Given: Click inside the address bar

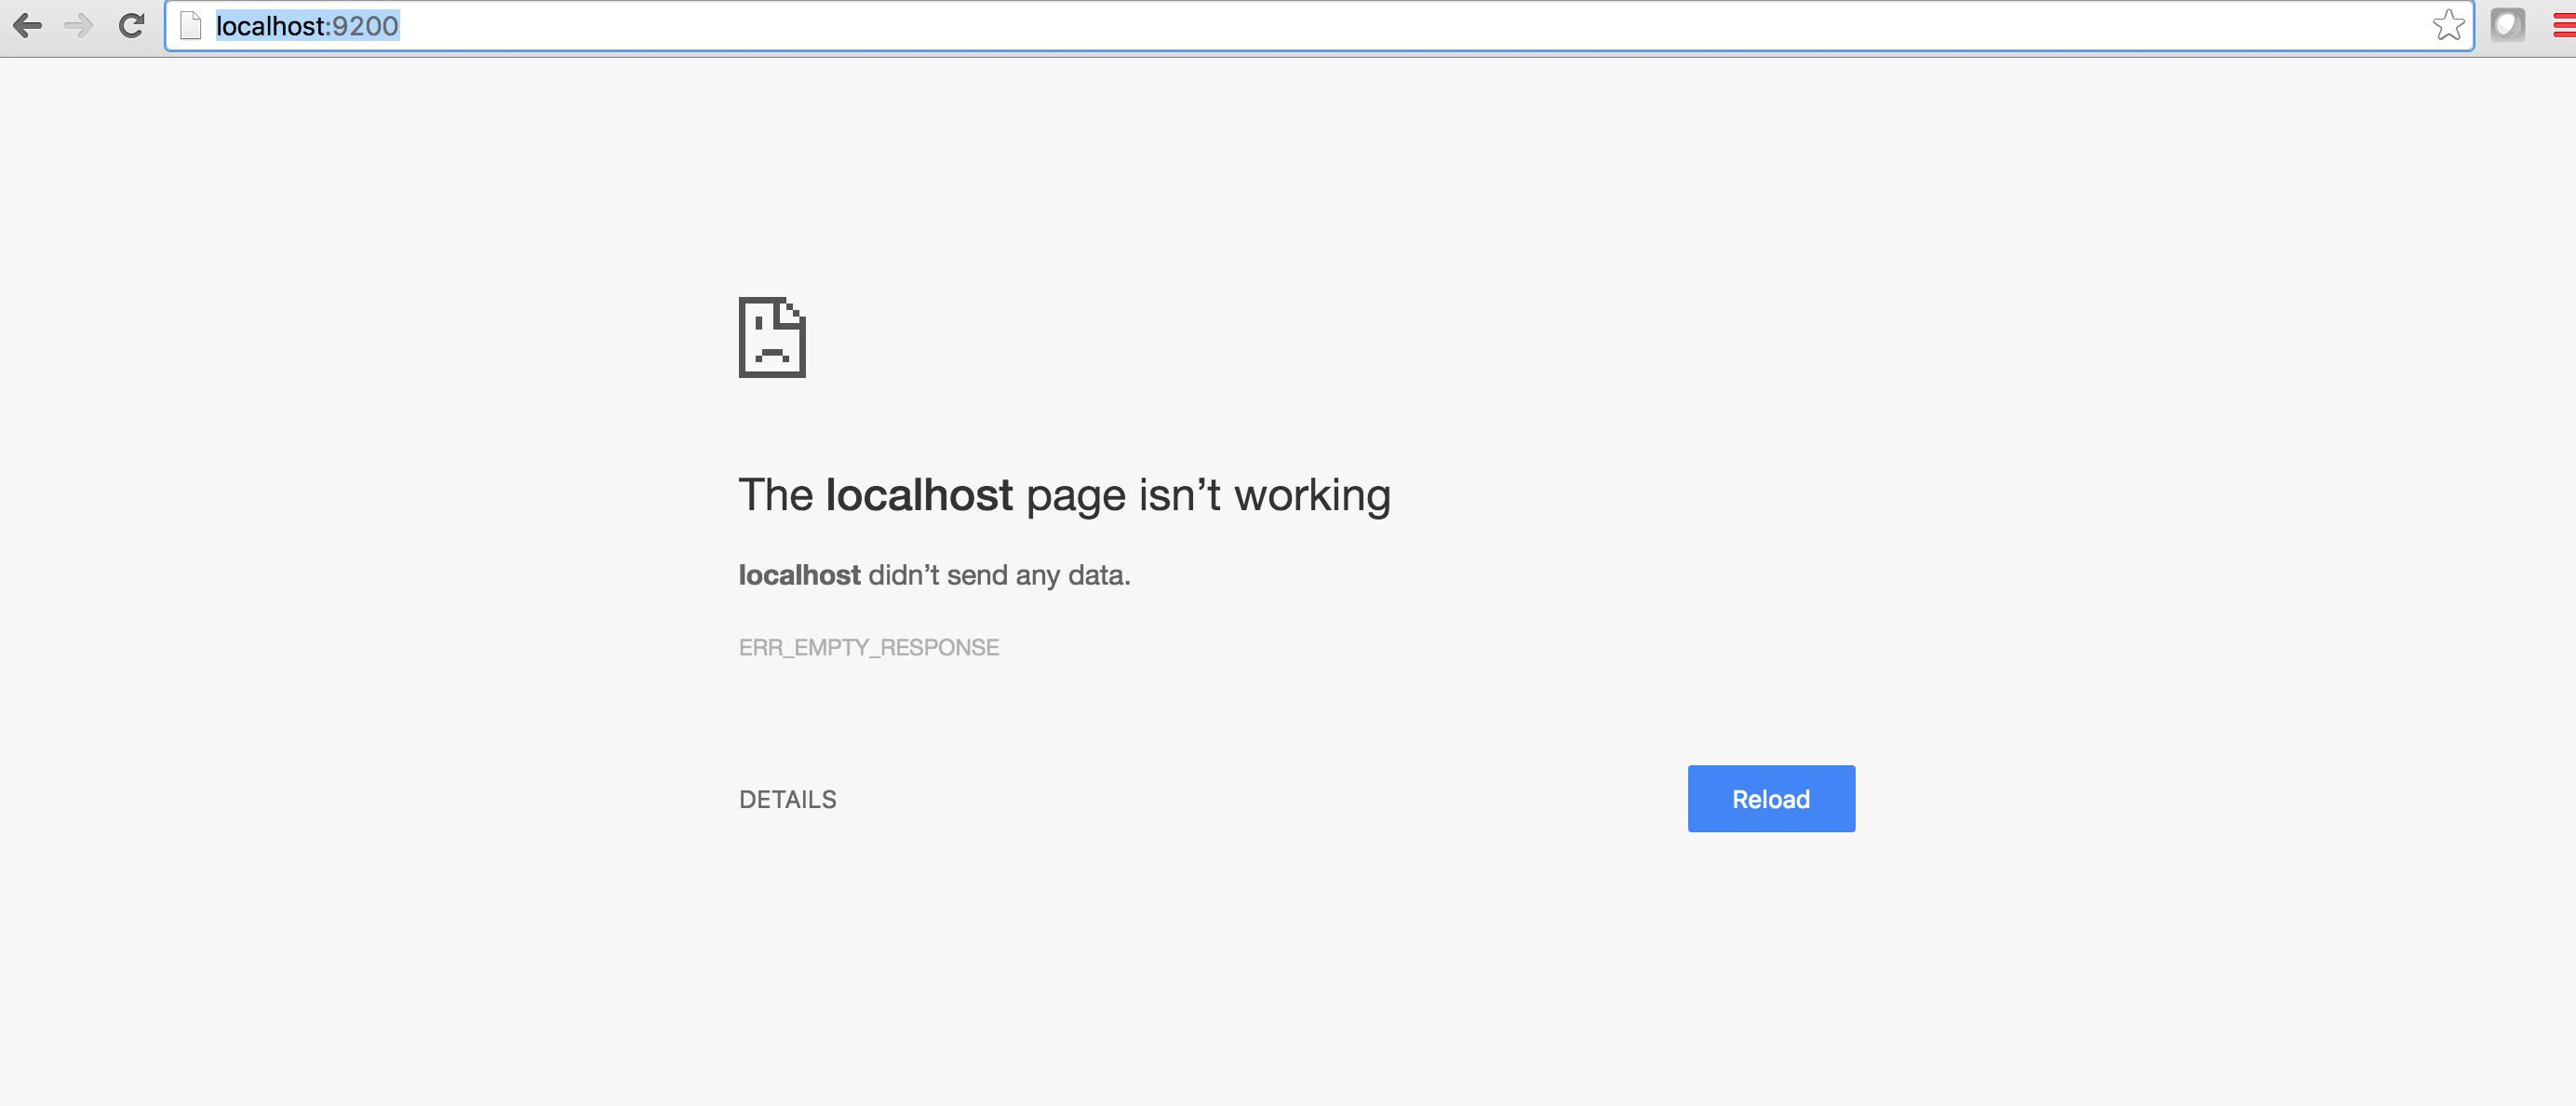Looking at the screenshot, I should [800, 26].
